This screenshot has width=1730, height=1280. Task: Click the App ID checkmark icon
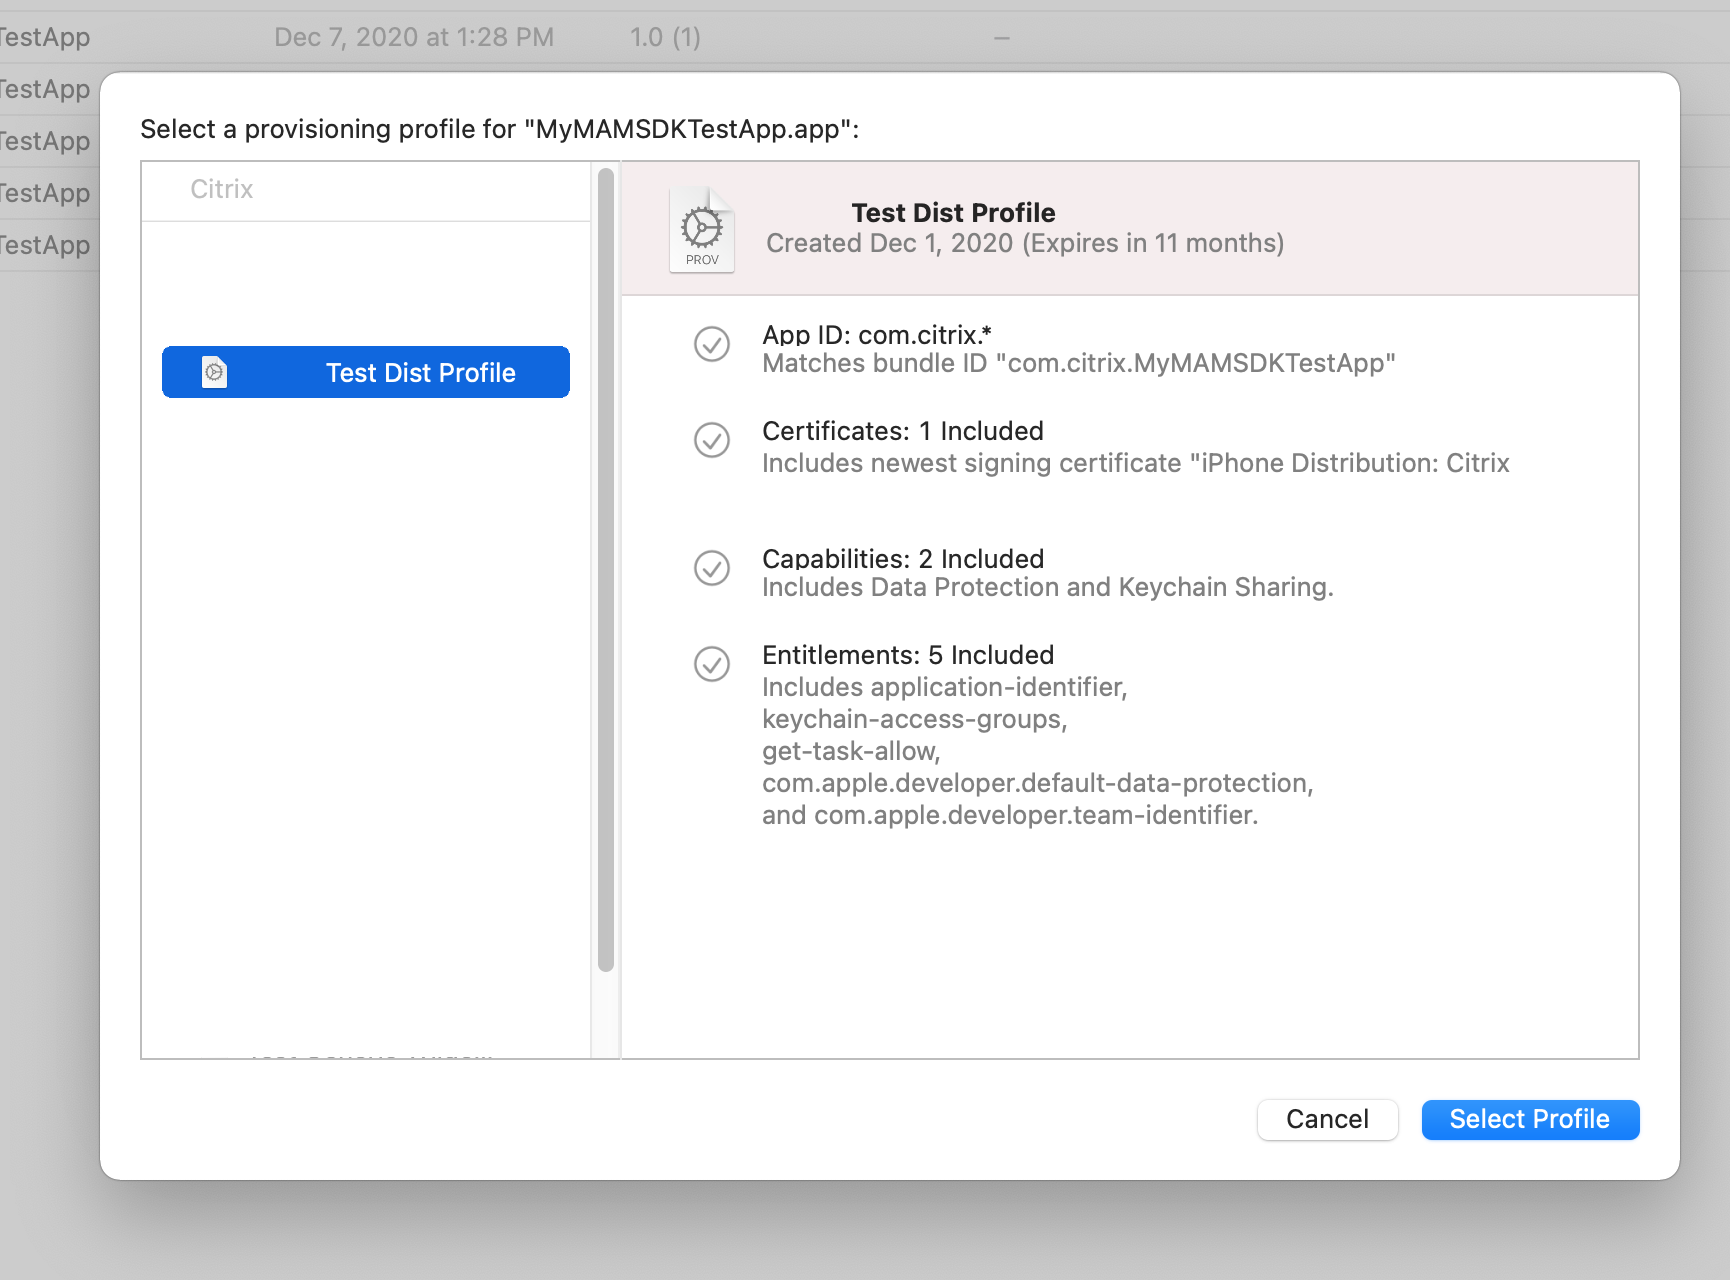712,344
